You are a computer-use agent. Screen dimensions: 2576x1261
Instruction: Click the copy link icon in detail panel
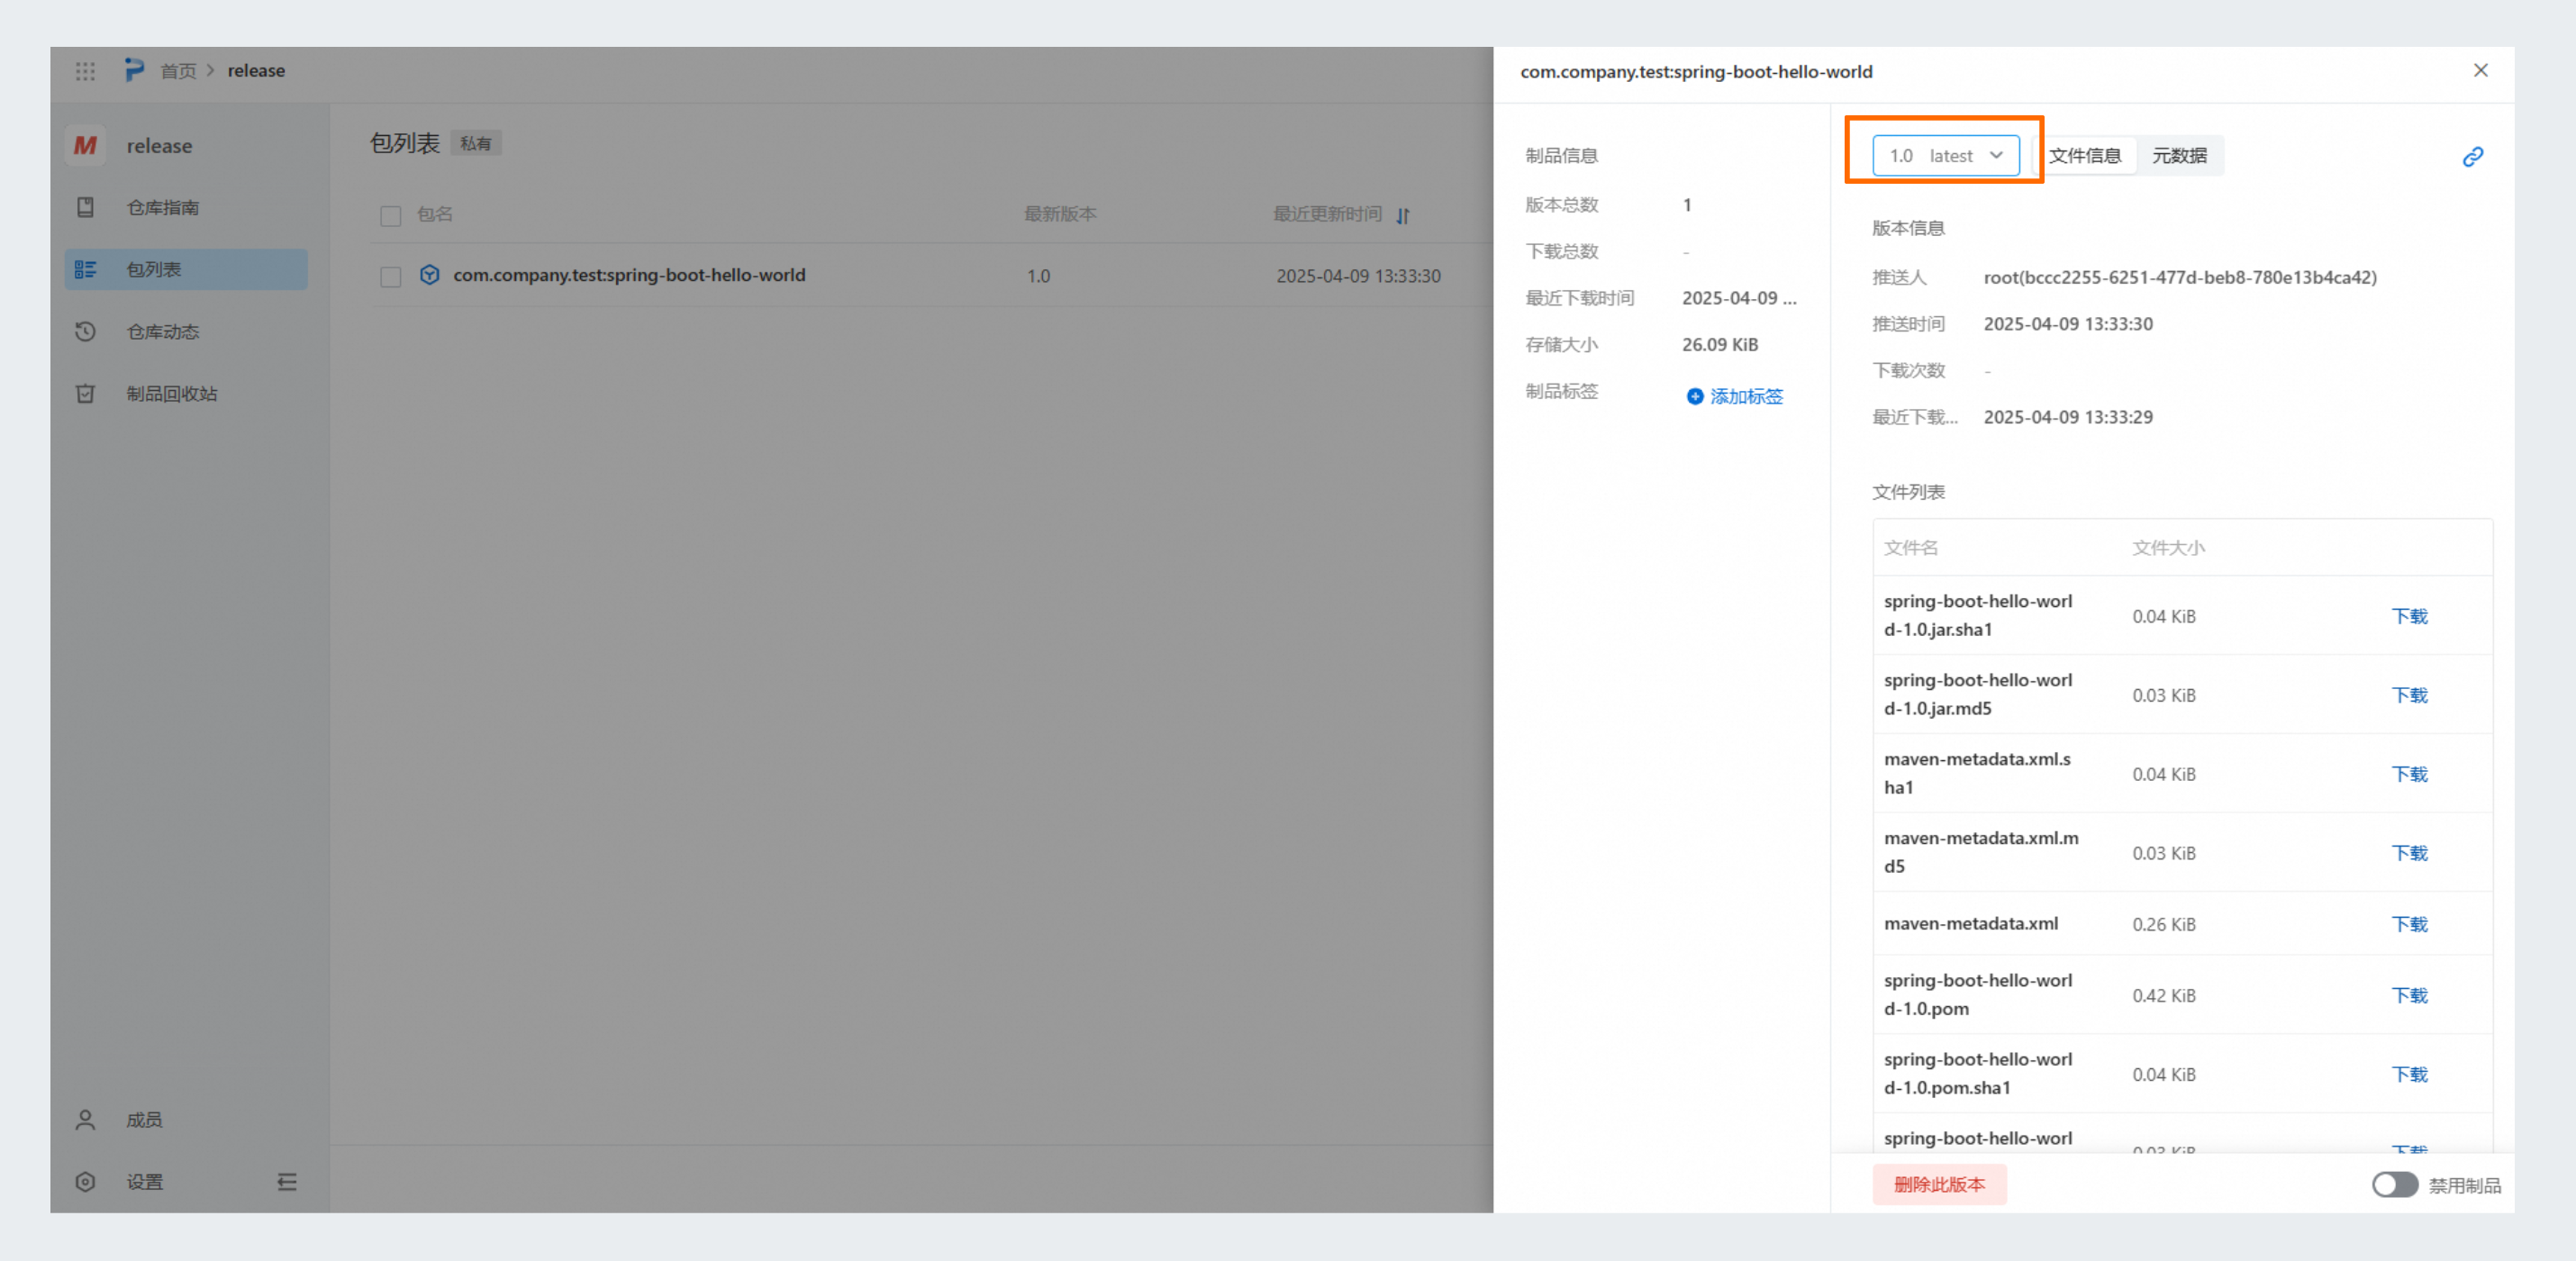tap(2472, 157)
